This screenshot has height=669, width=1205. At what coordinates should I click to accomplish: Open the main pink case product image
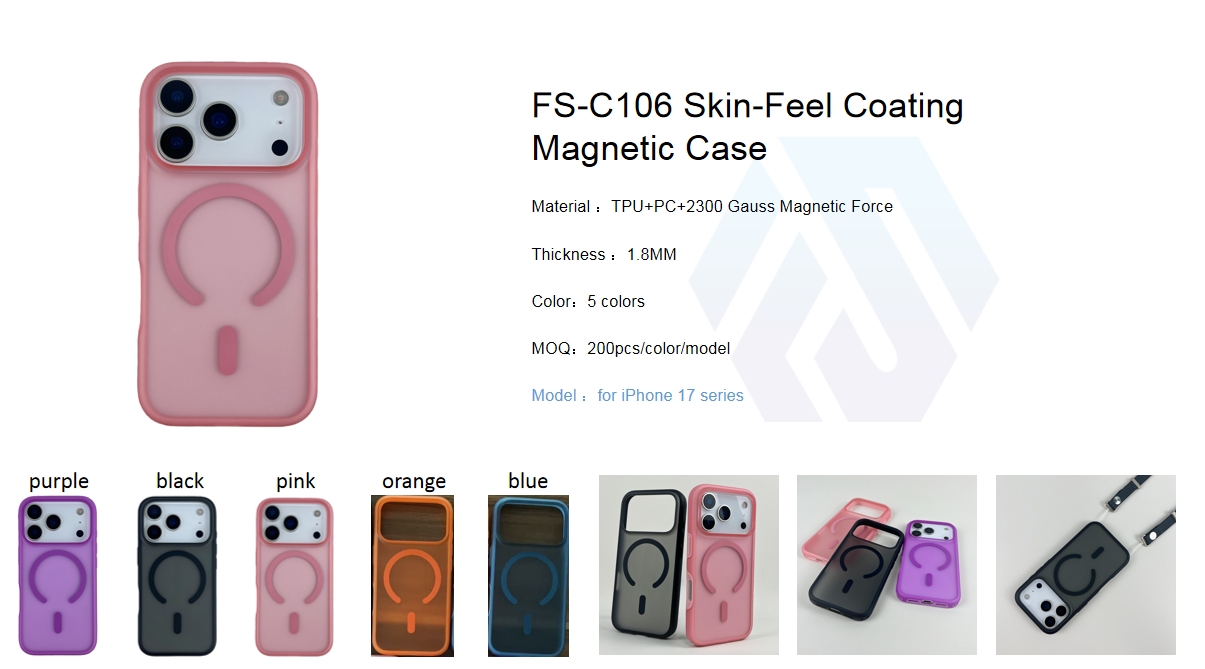[x=227, y=244]
